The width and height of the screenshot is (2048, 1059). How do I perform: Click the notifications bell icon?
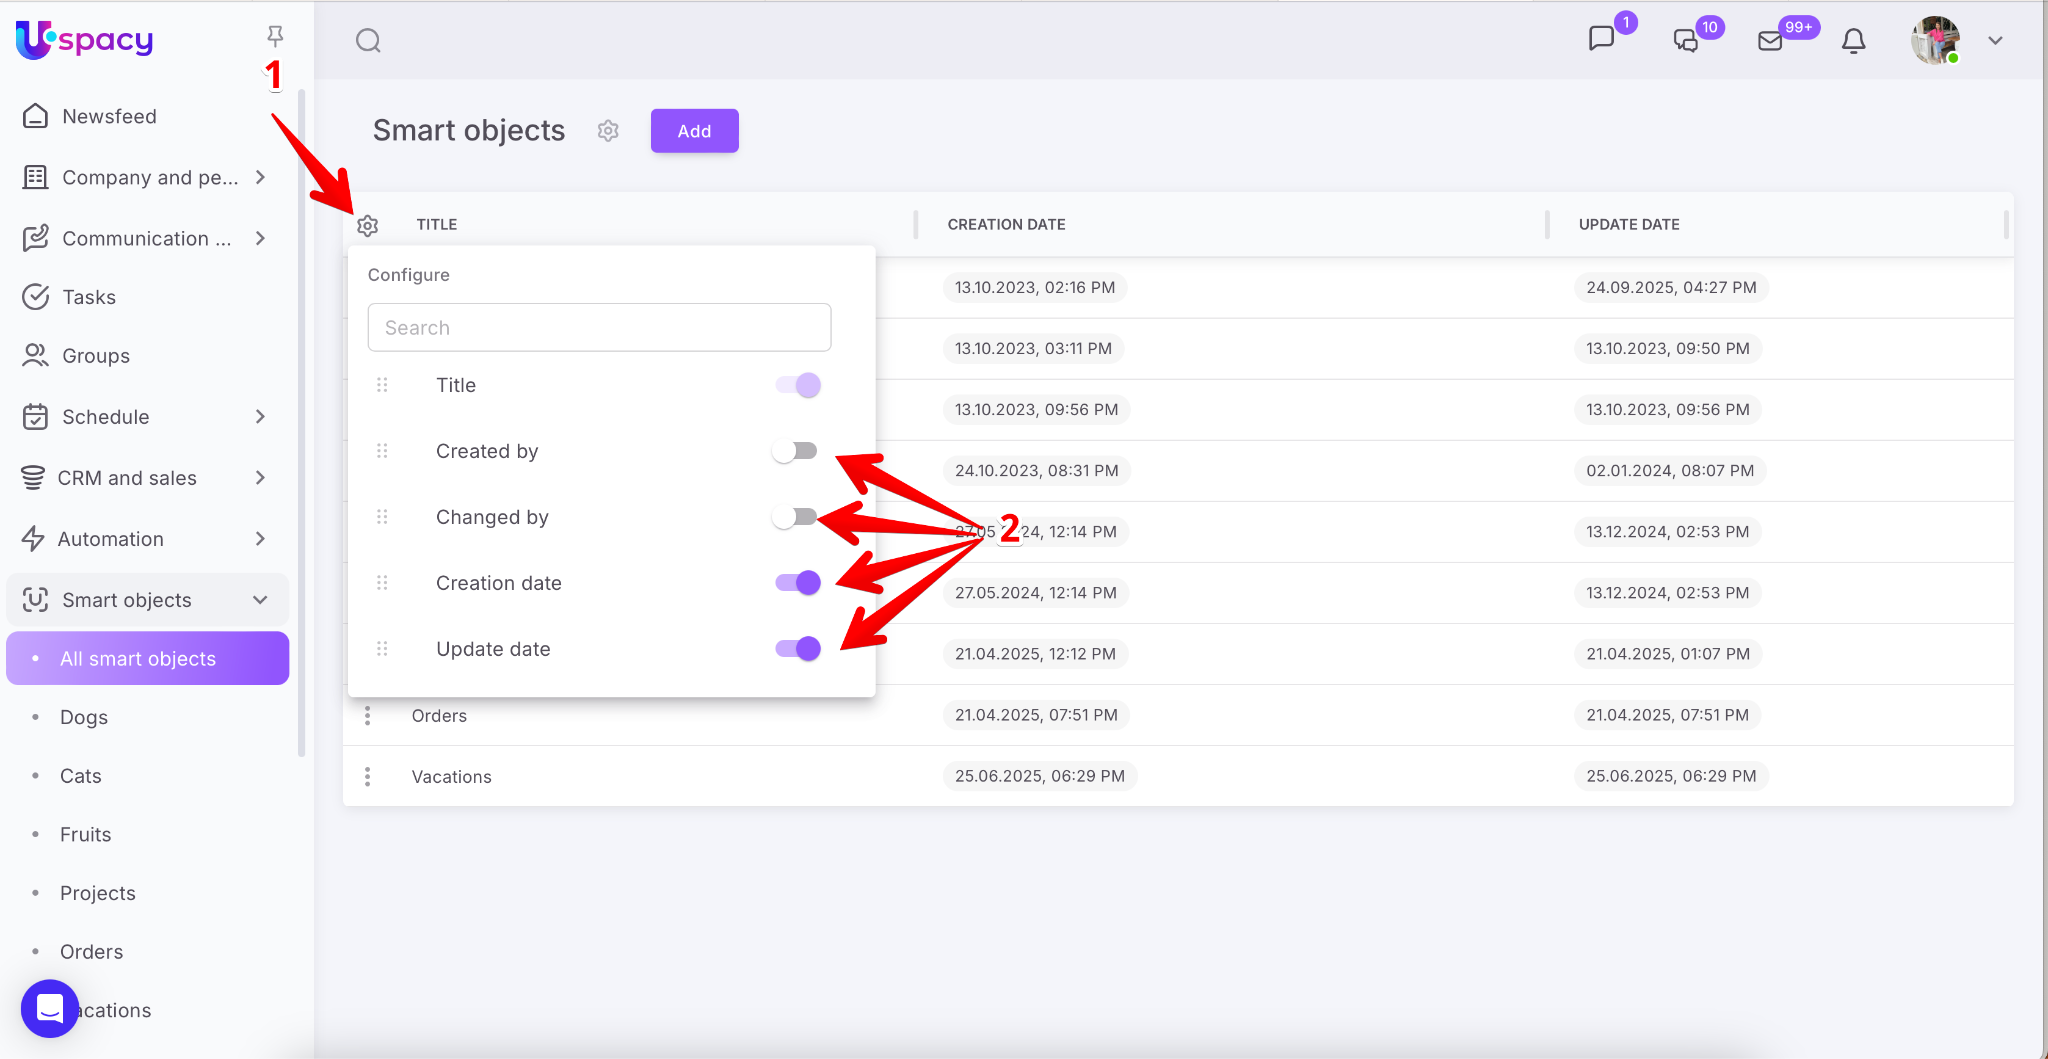pos(1853,41)
